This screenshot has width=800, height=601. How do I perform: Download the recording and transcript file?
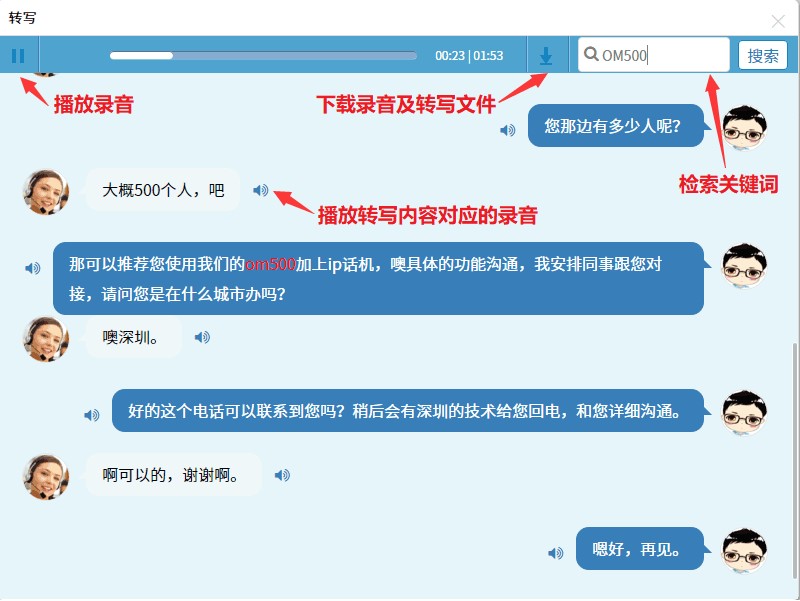[x=546, y=56]
